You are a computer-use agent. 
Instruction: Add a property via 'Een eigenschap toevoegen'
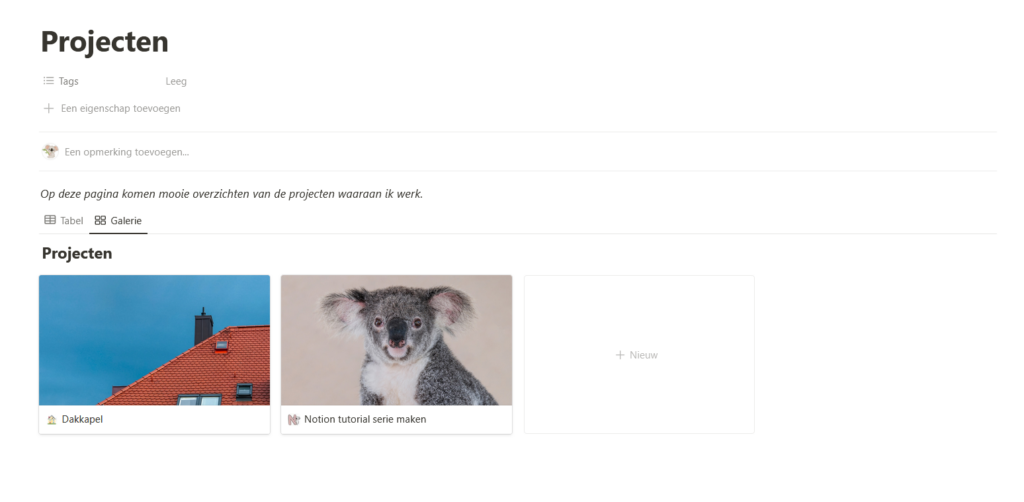[x=112, y=108]
